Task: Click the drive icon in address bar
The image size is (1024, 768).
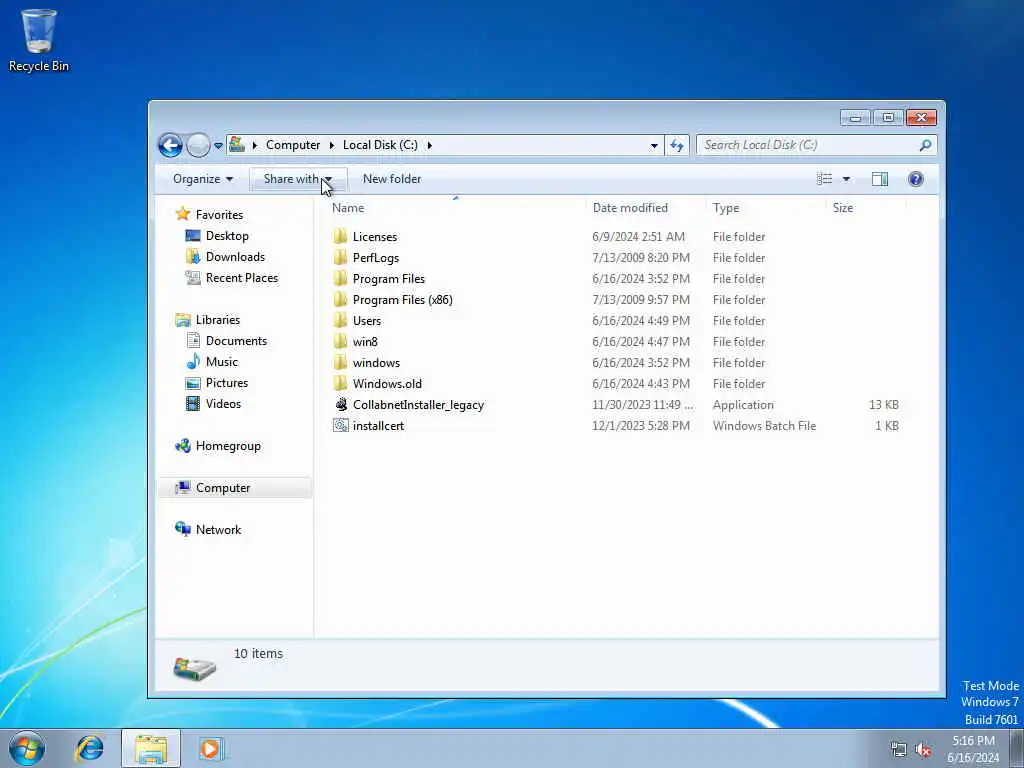Action: (x=237, y=144)
